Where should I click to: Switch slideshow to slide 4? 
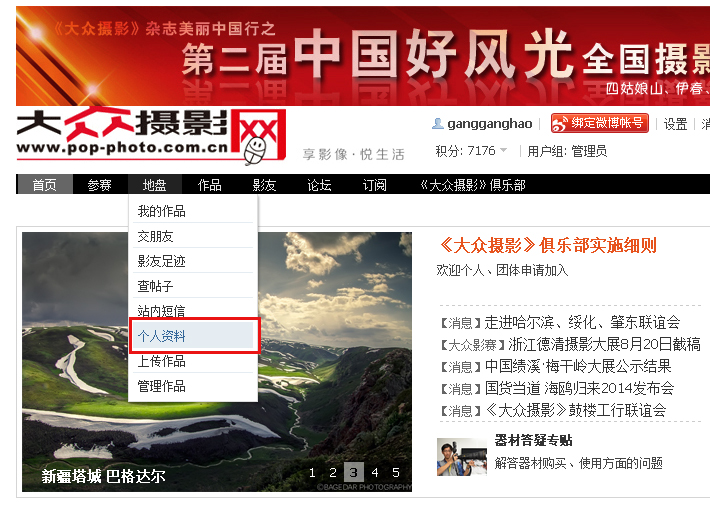375,472
